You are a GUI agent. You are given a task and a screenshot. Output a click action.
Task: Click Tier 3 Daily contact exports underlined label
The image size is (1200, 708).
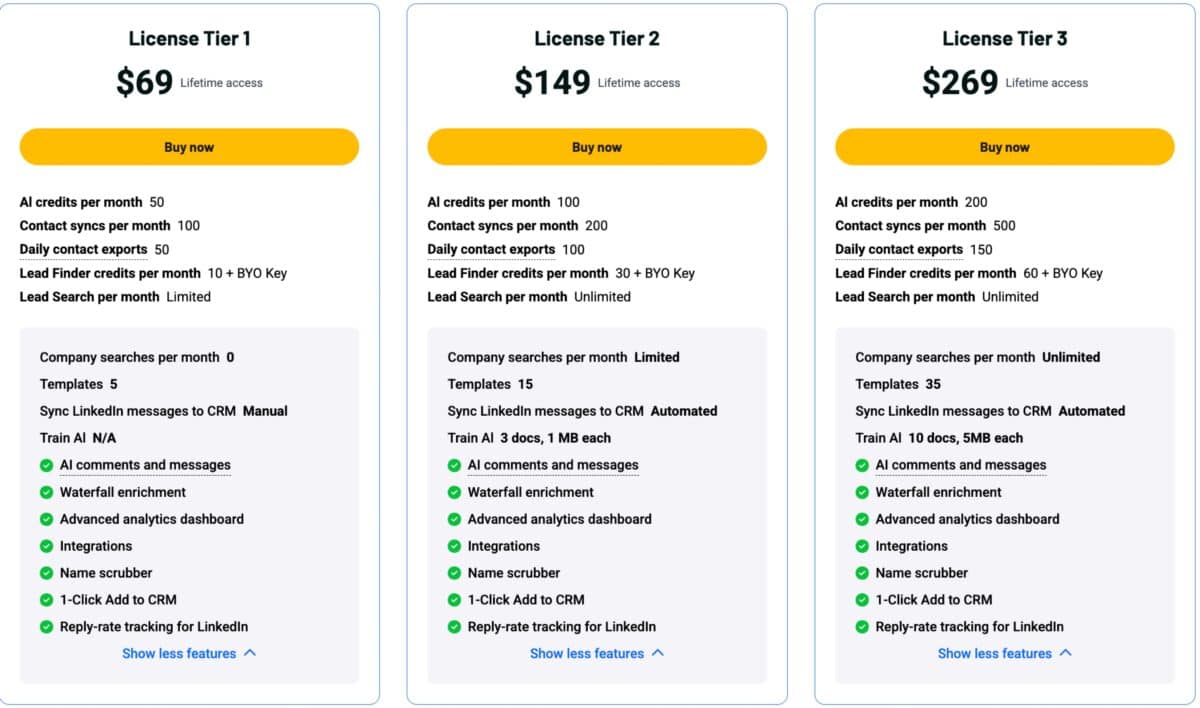coord(900,249)
